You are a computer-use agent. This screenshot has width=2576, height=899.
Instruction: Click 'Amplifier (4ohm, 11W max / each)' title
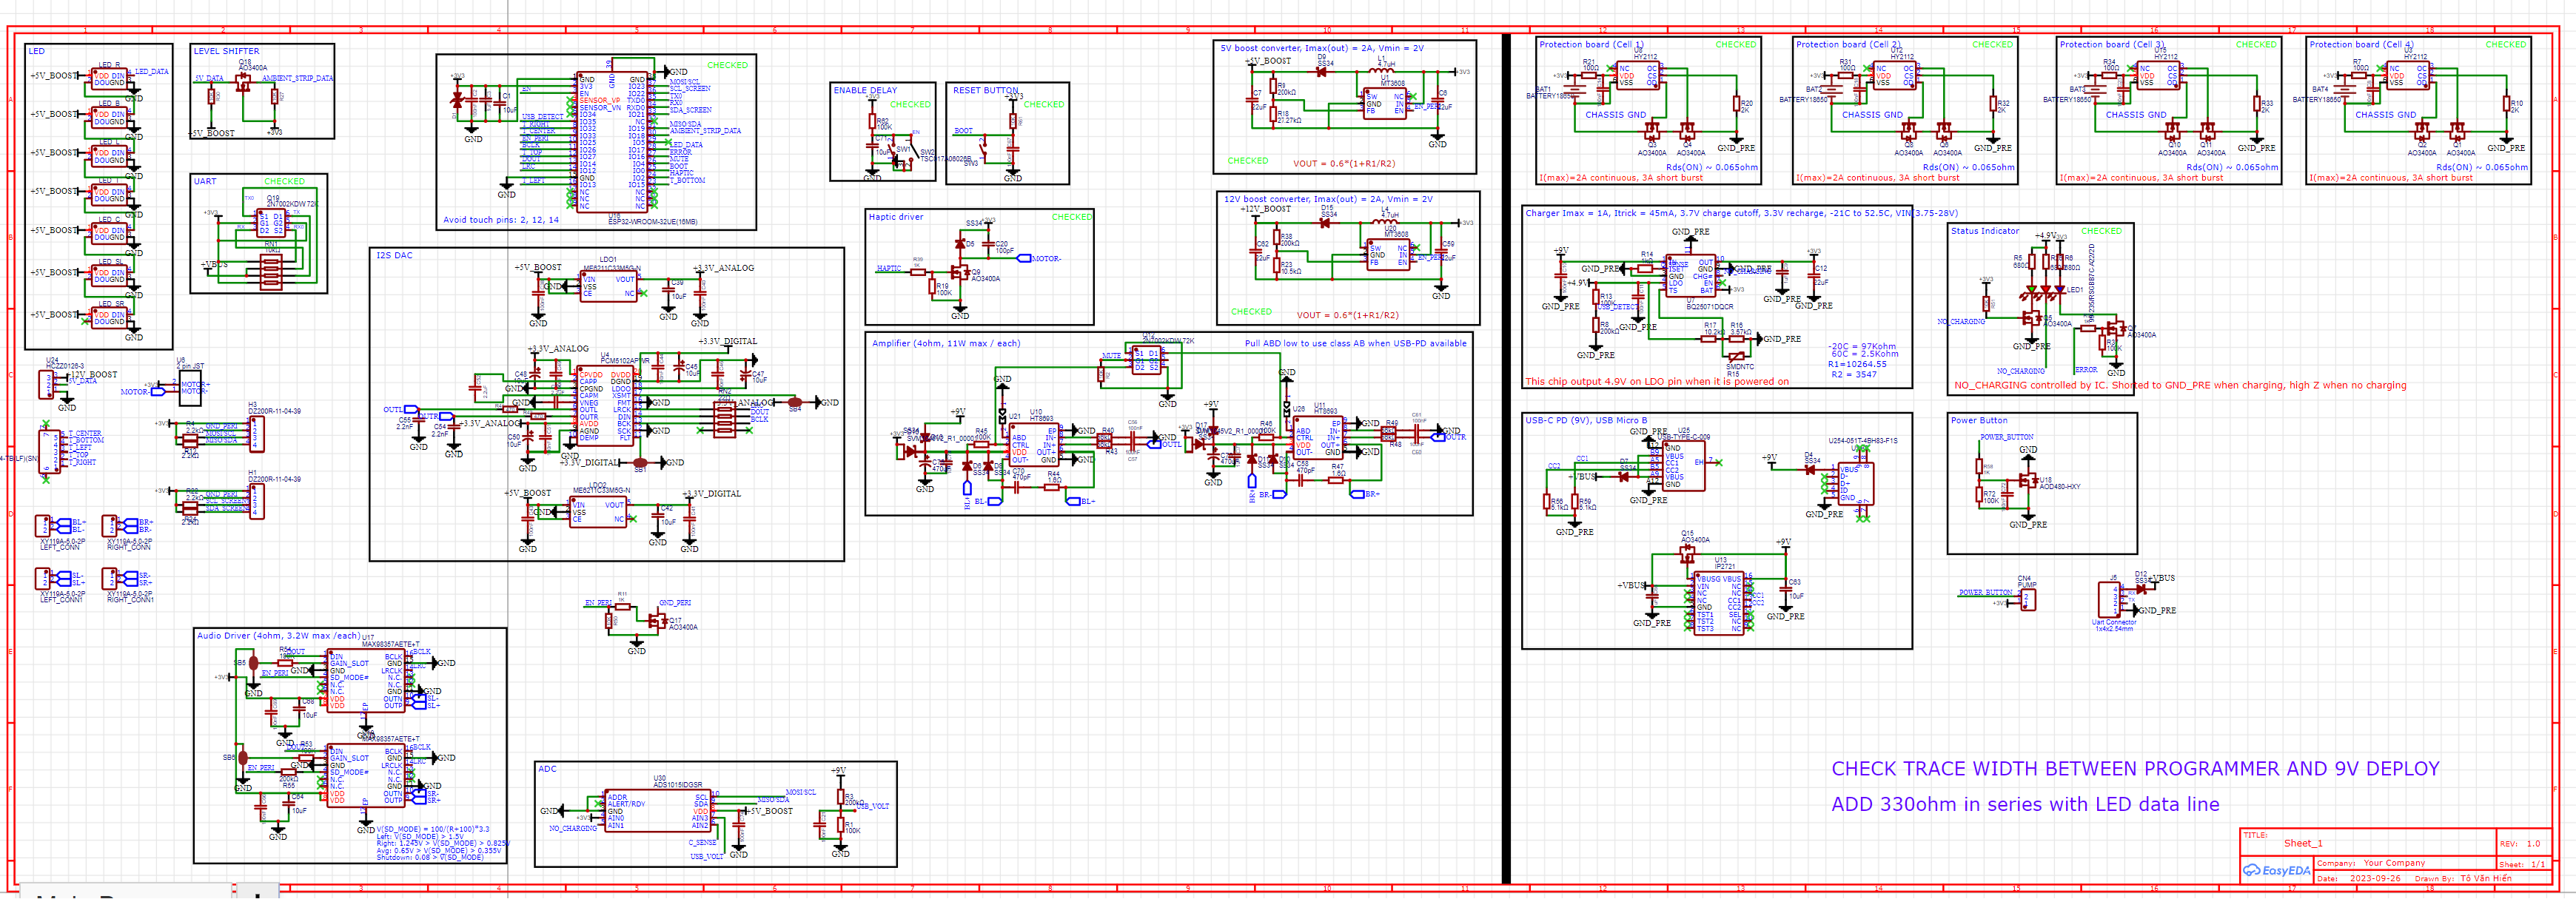pyautogui.click(x=946, y=344)
